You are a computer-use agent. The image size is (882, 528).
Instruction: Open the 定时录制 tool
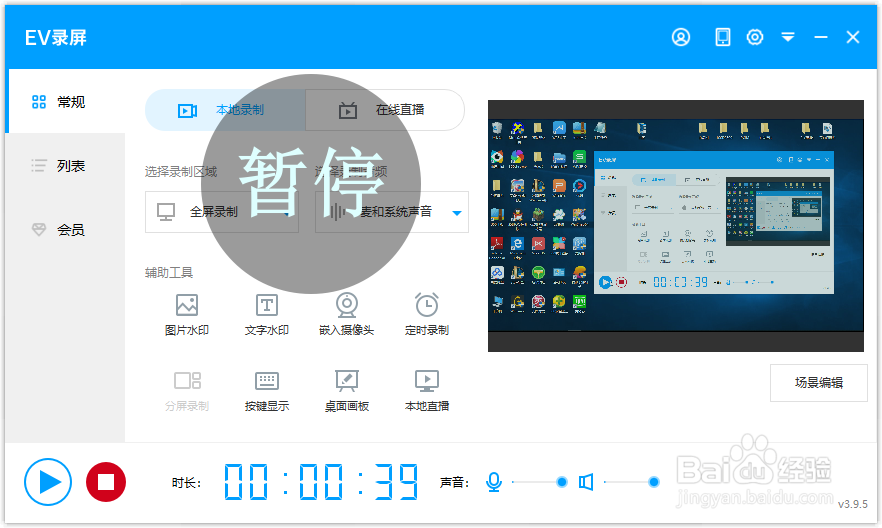click(427, 314)
